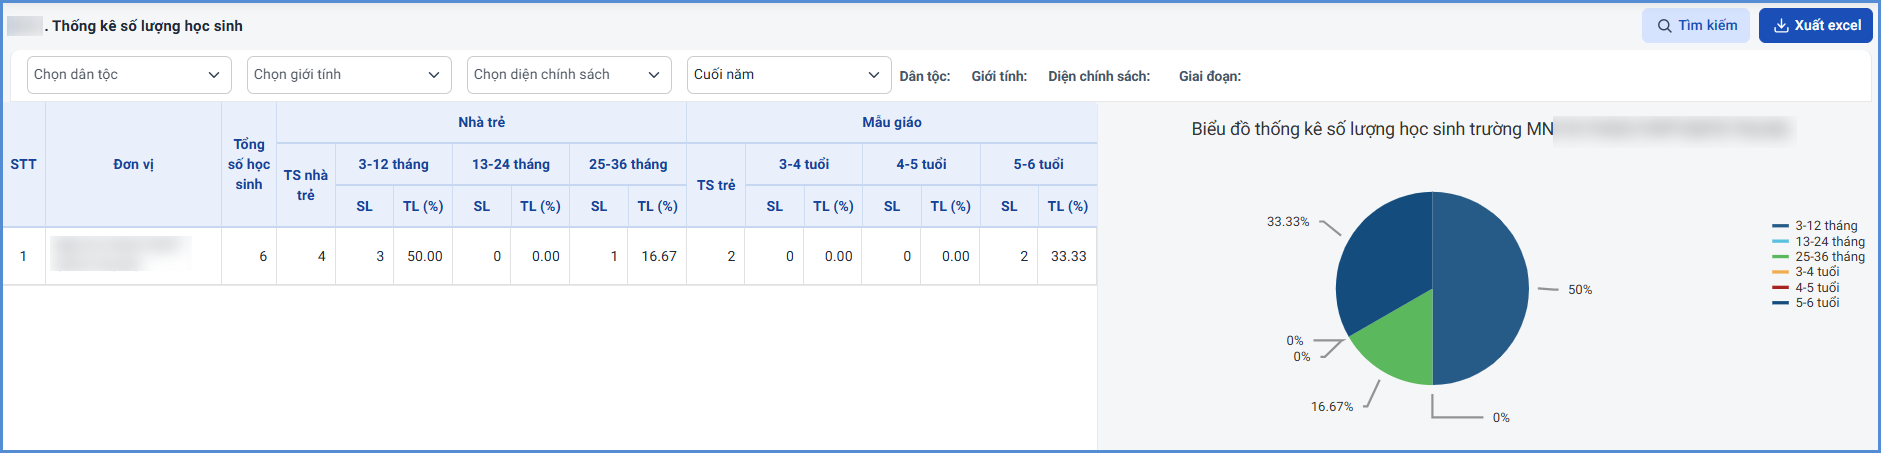Click the 50.00 percentage cell

[x=424, y=256]
